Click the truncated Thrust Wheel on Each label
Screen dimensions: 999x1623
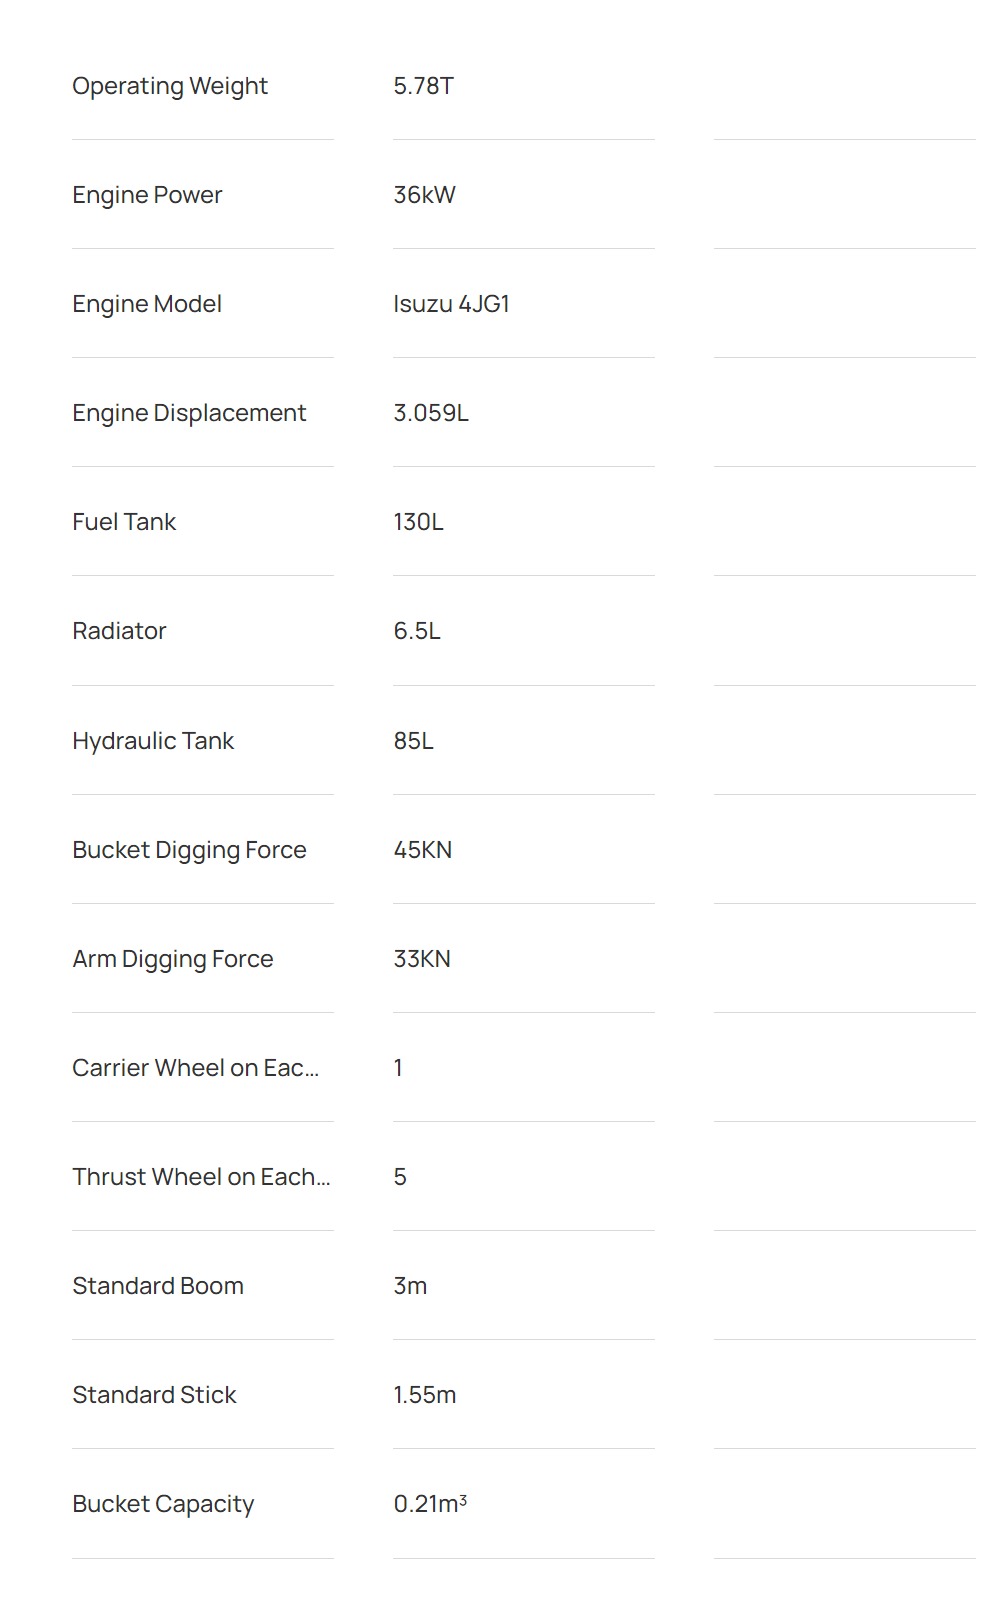[200, 1177]
